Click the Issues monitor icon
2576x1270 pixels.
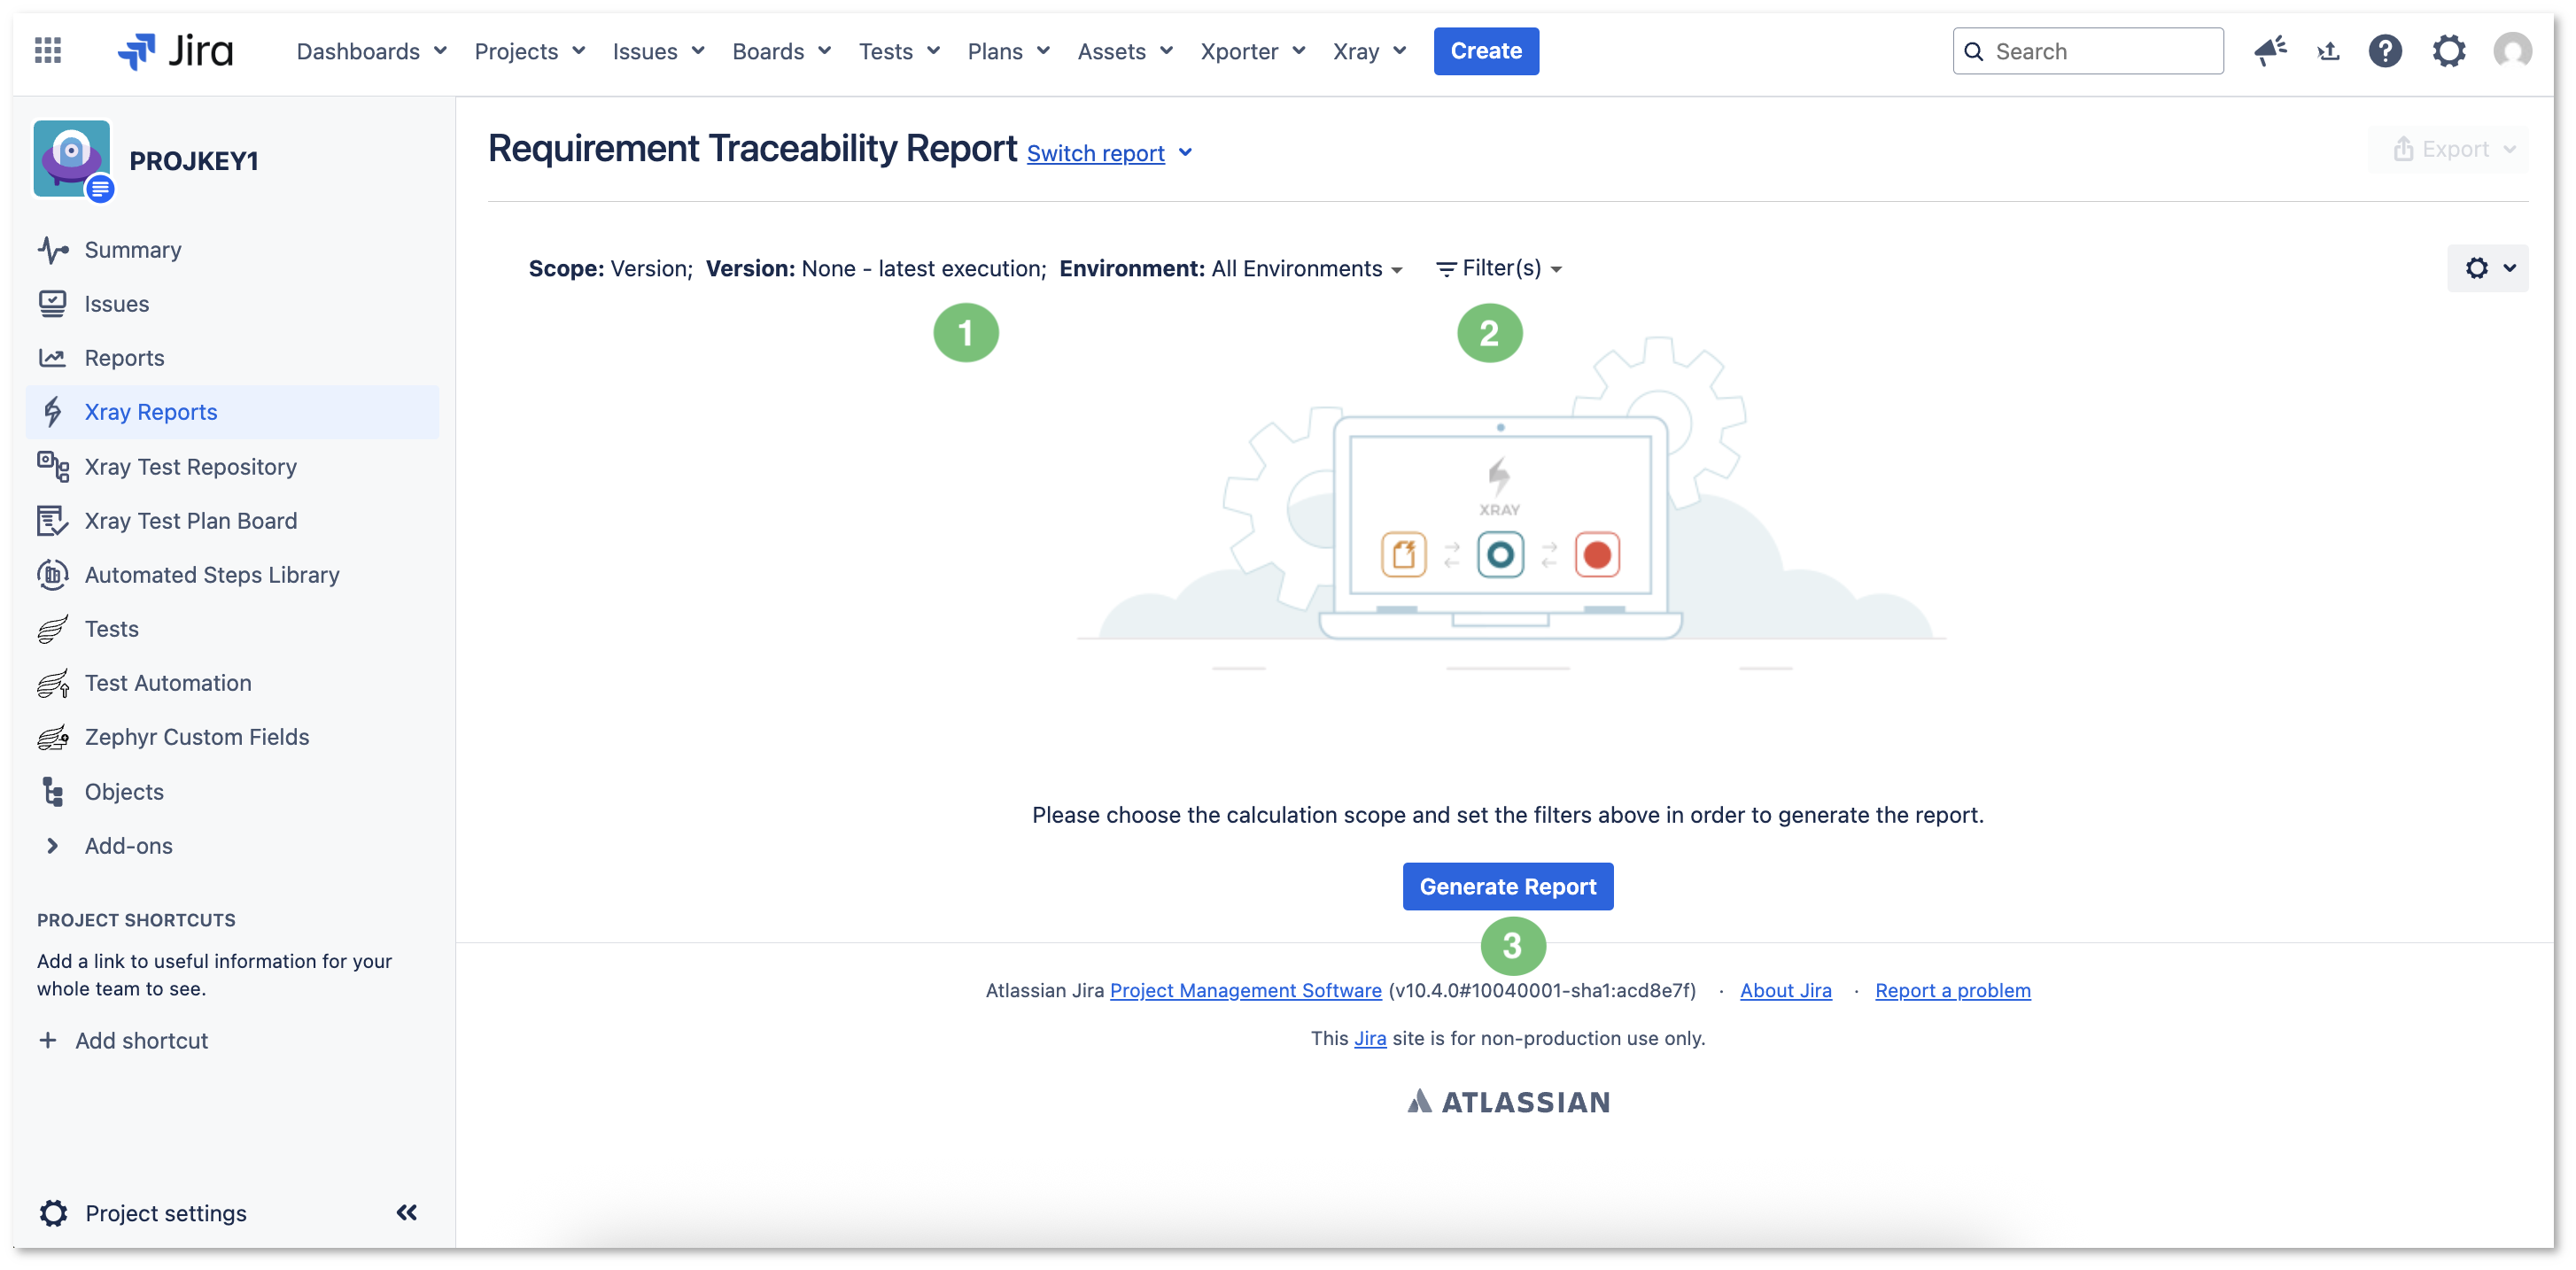pos(53,303)
